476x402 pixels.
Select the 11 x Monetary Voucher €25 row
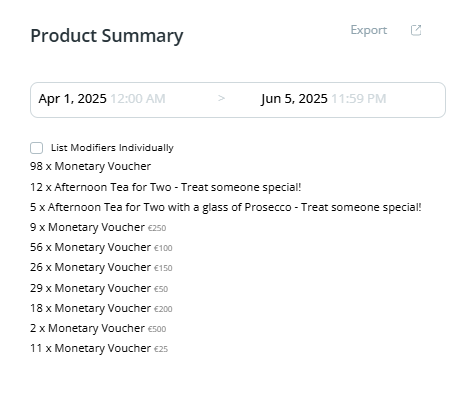point(99,348)
